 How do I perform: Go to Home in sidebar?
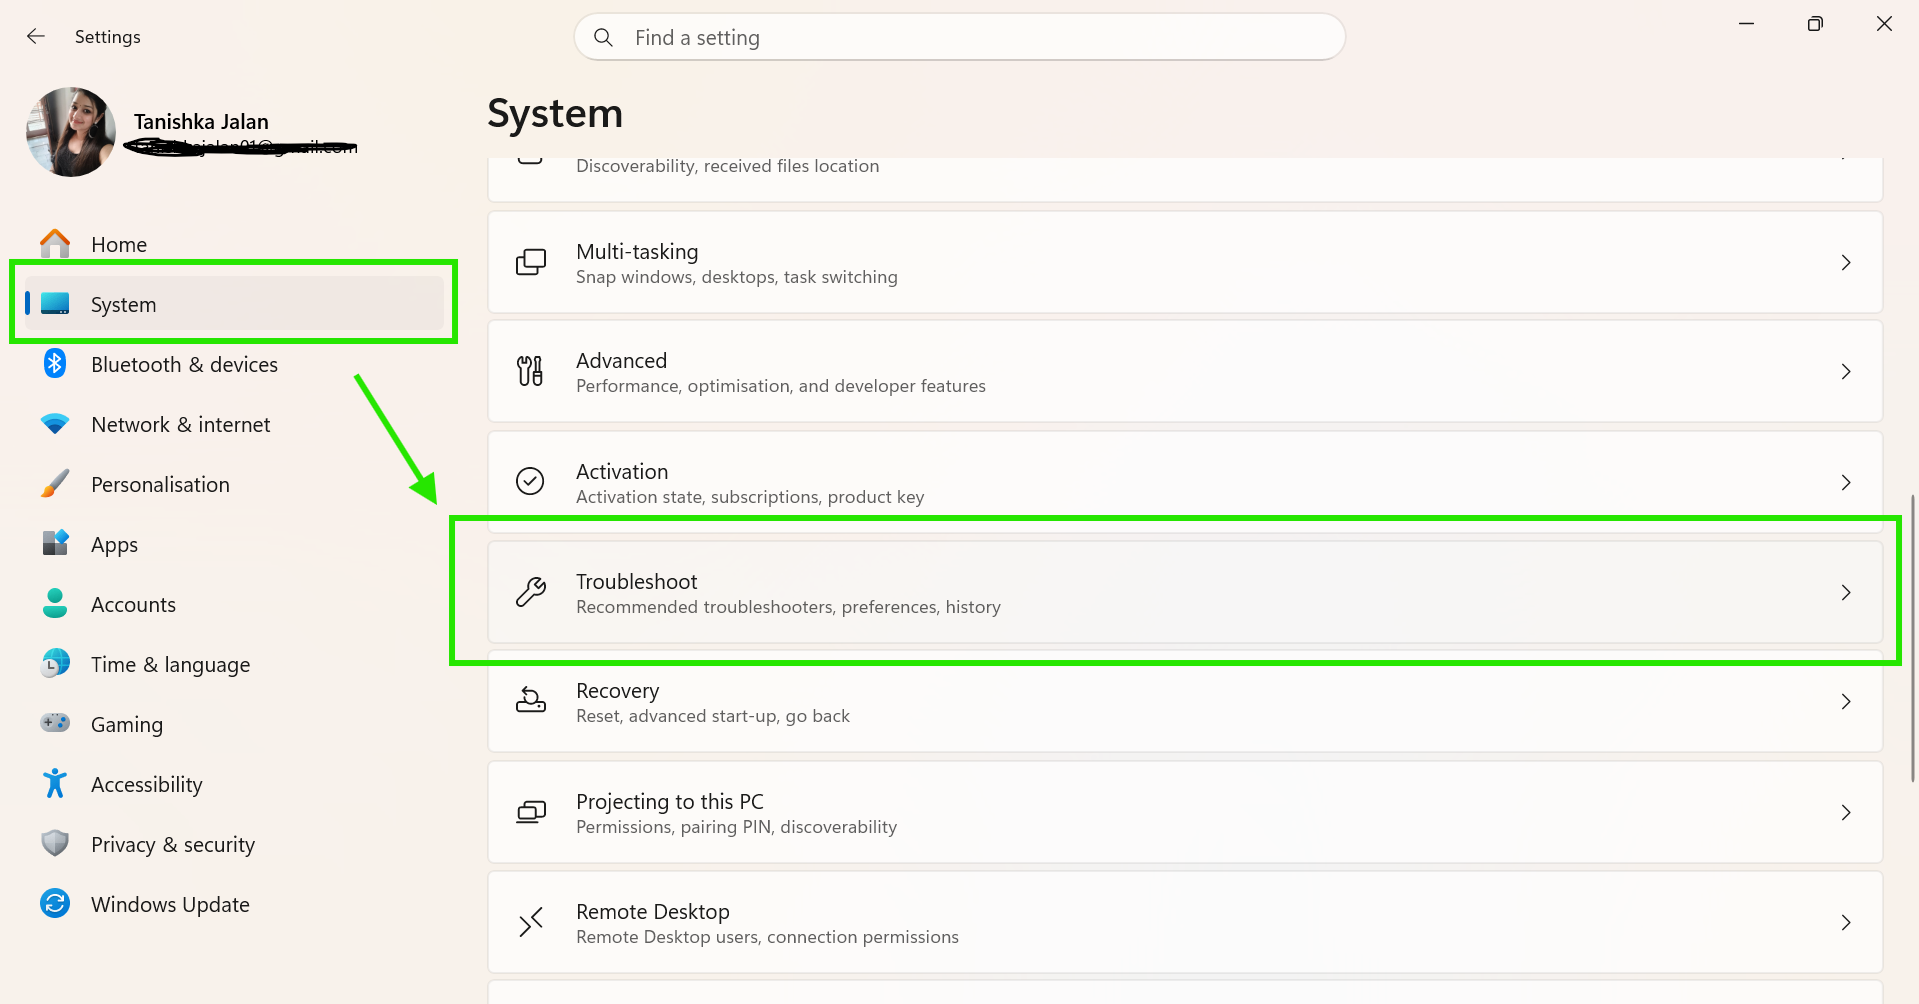(234, 244)
